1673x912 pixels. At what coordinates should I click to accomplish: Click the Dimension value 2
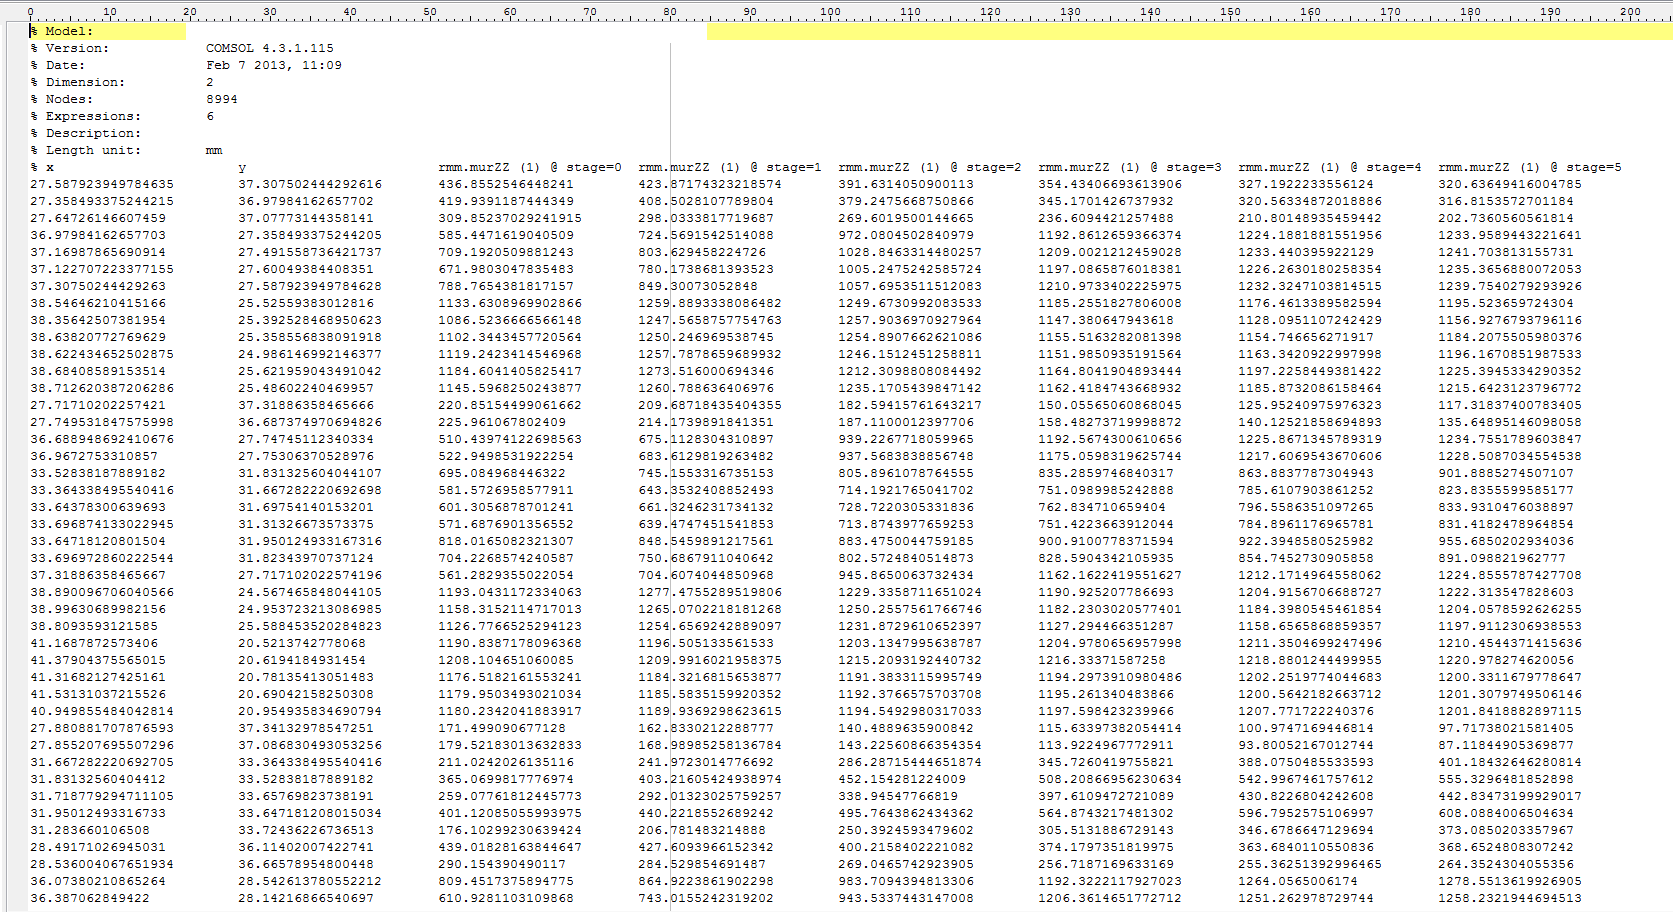(x=210, y=82)
